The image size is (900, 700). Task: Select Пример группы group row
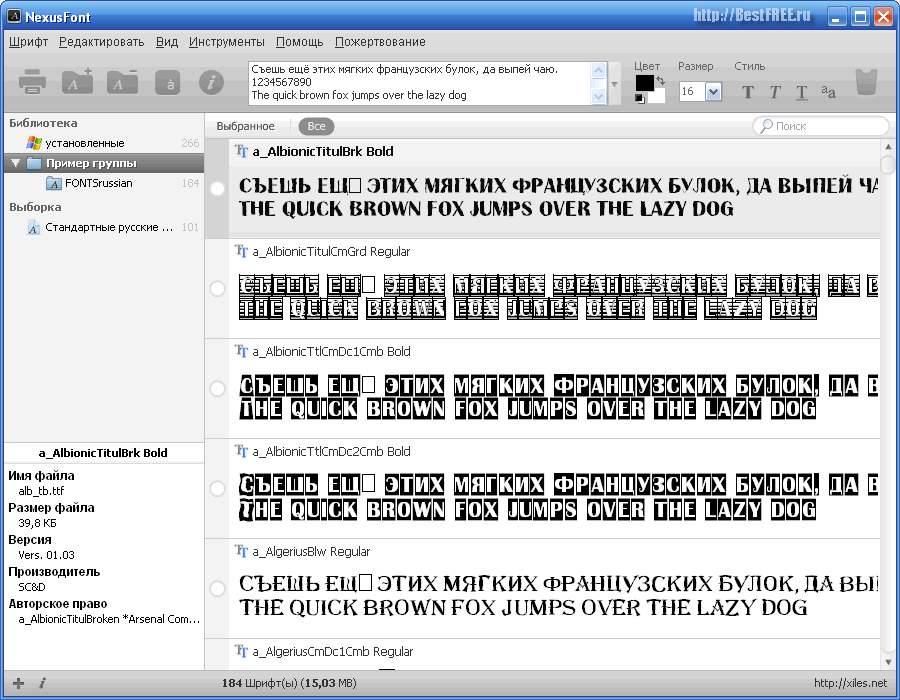(x=104, y=163)
